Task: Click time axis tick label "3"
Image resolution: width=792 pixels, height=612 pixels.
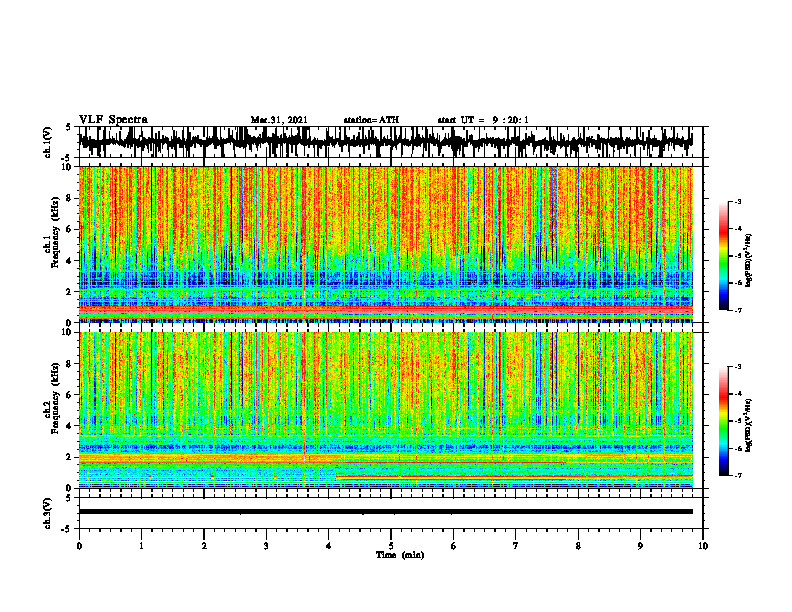Action: [266, 546]
